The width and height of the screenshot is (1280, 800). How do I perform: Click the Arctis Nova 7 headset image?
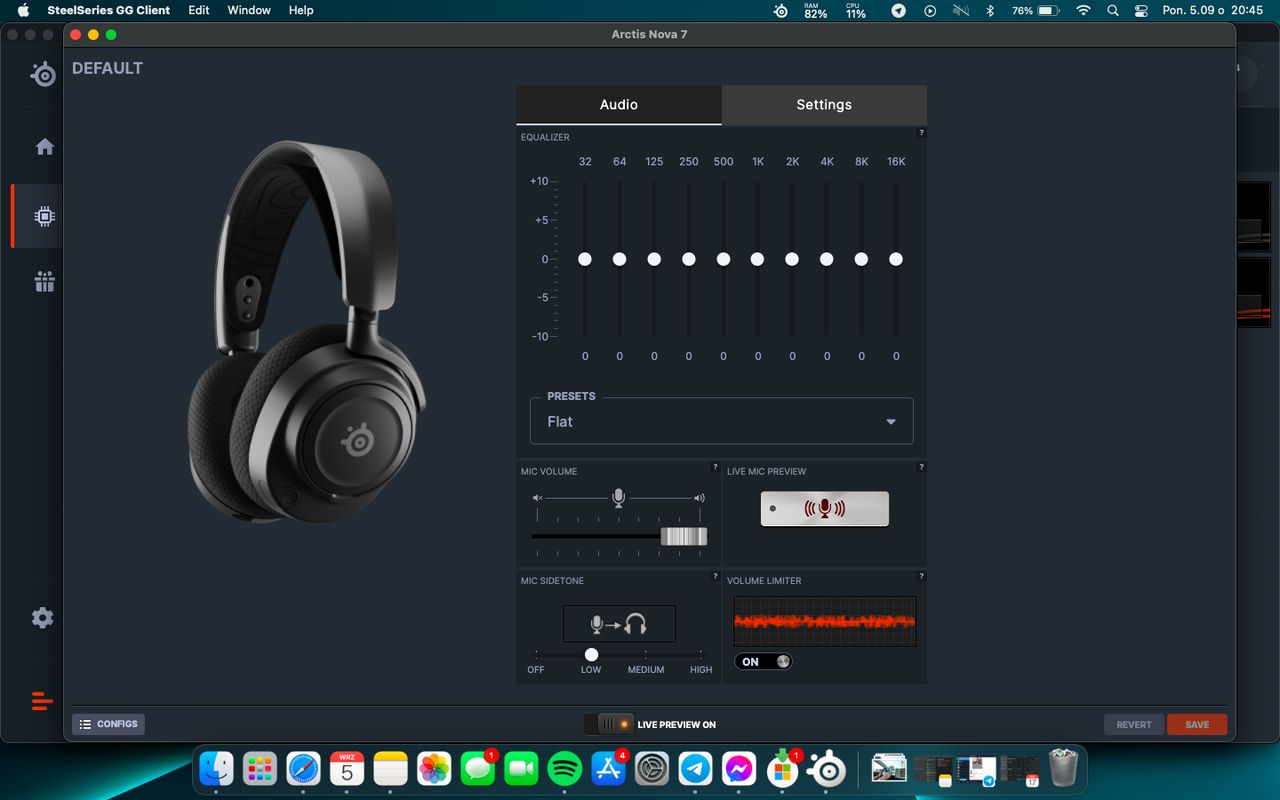tap(307, 332)
